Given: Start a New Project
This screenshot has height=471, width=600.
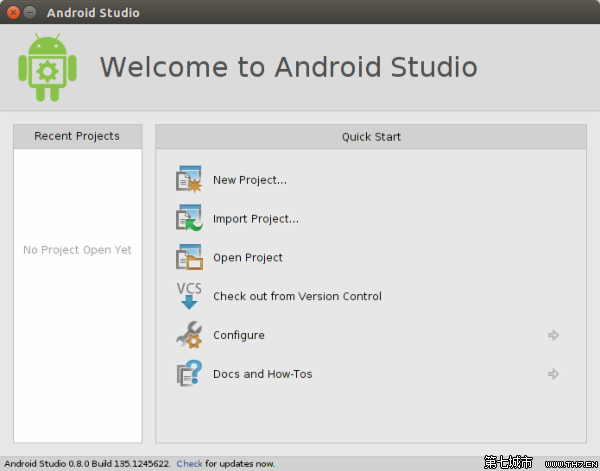Looking at the screenshot, I should [x=250, y=180].
